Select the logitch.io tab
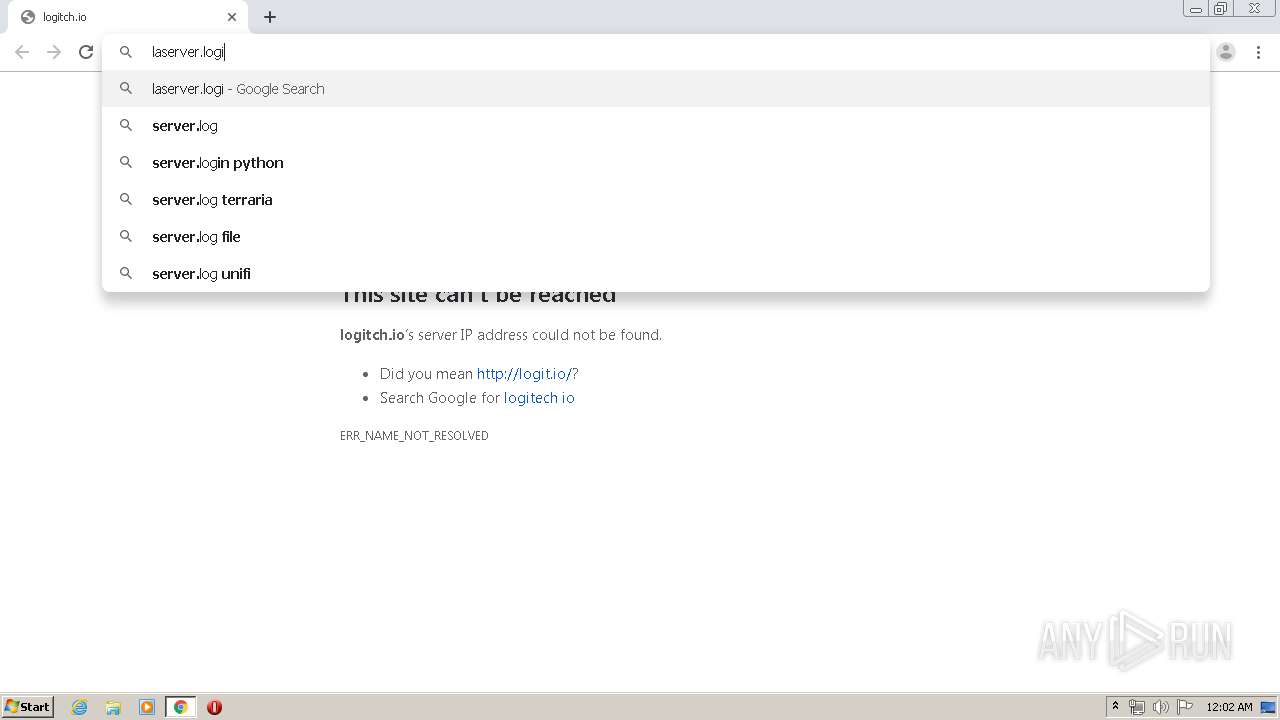The height and width of the screenshot is (720, 1280). coord(128,17)
